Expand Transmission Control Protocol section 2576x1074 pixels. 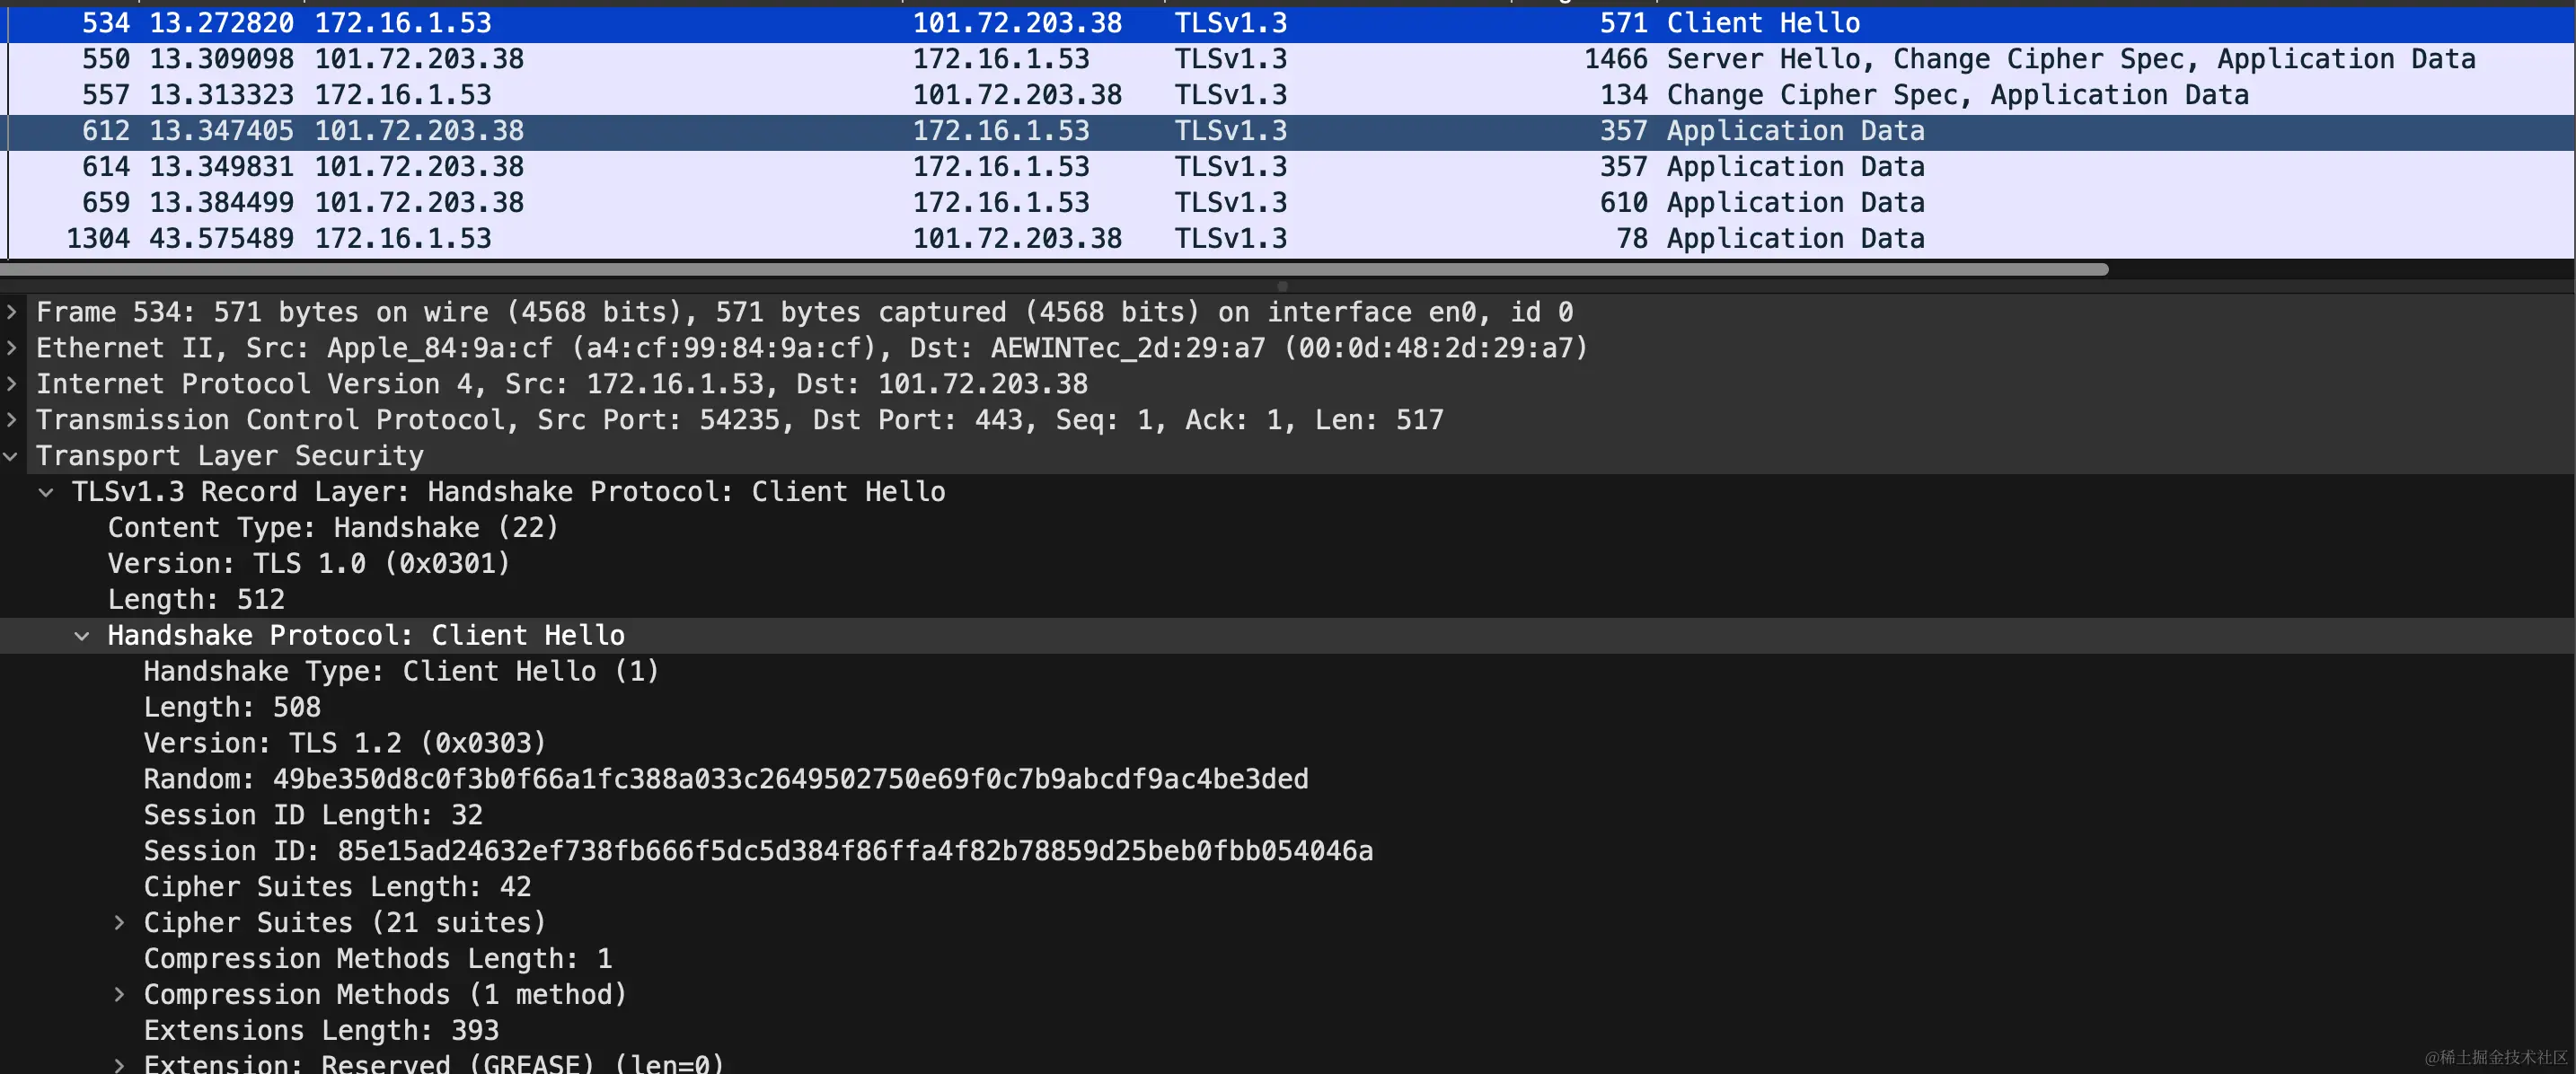tap(11, 420)
